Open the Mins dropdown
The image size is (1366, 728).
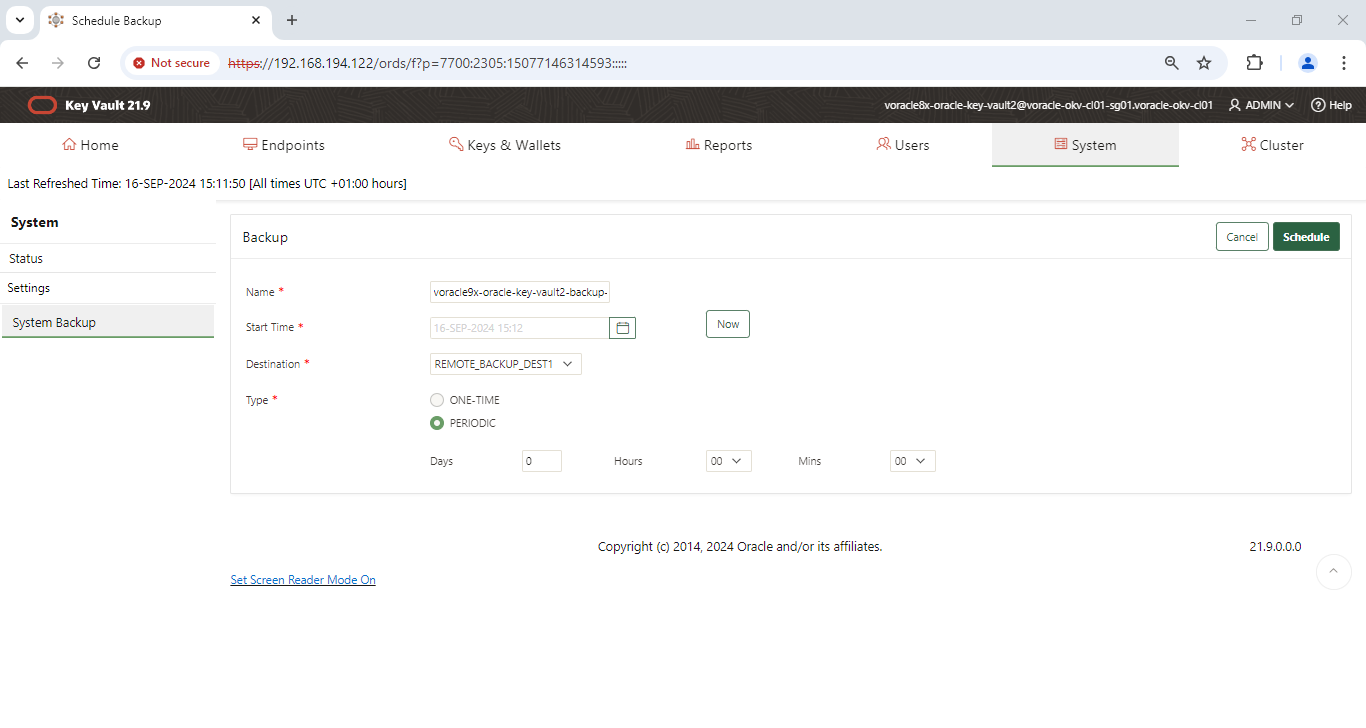click(912, 461)
